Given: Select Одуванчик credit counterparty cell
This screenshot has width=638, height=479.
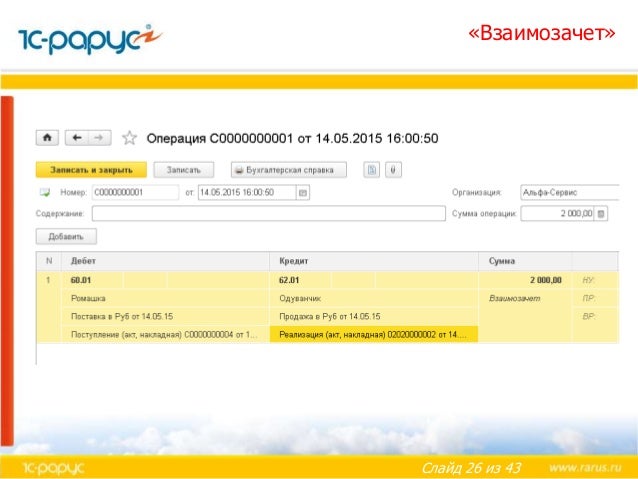Looking at the screenshot, I should 374,298.
